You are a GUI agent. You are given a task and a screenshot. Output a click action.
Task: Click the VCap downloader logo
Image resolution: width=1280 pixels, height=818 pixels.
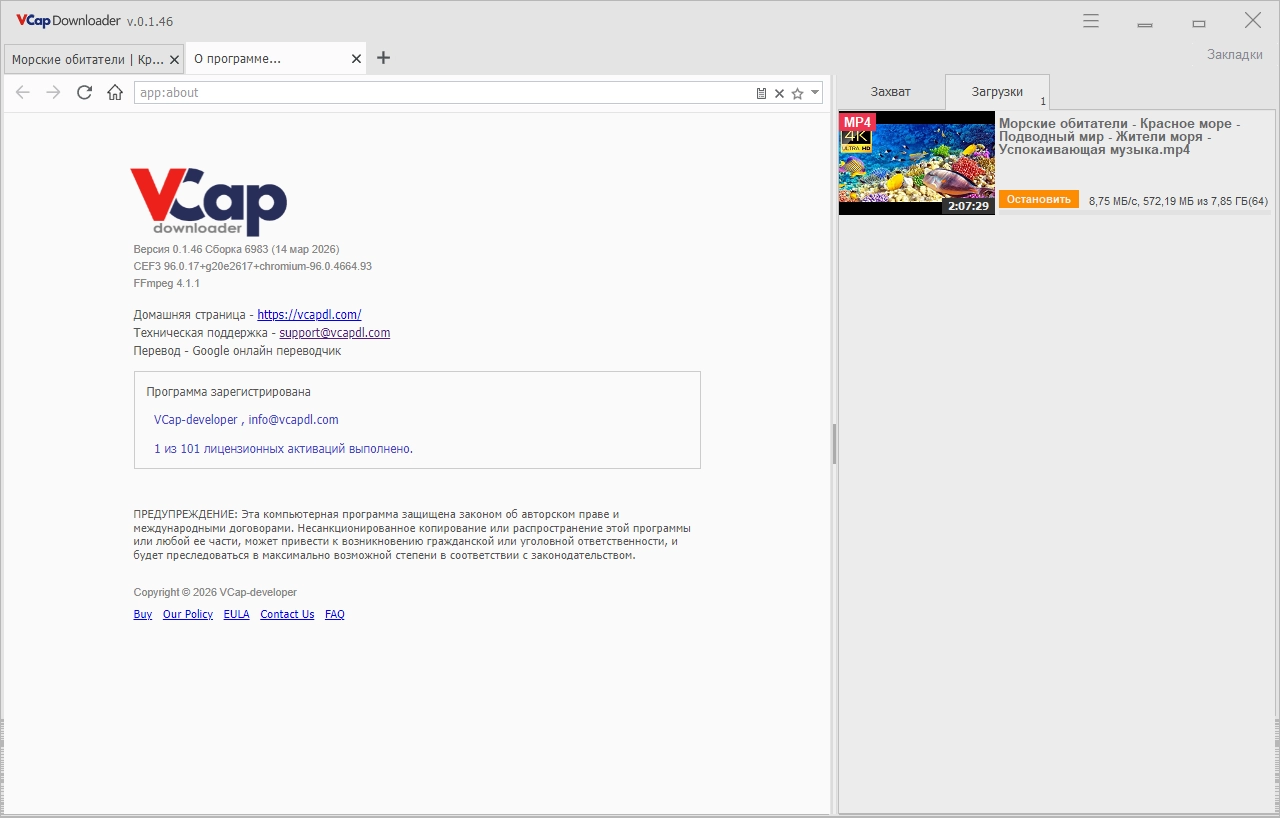[208, 201]
